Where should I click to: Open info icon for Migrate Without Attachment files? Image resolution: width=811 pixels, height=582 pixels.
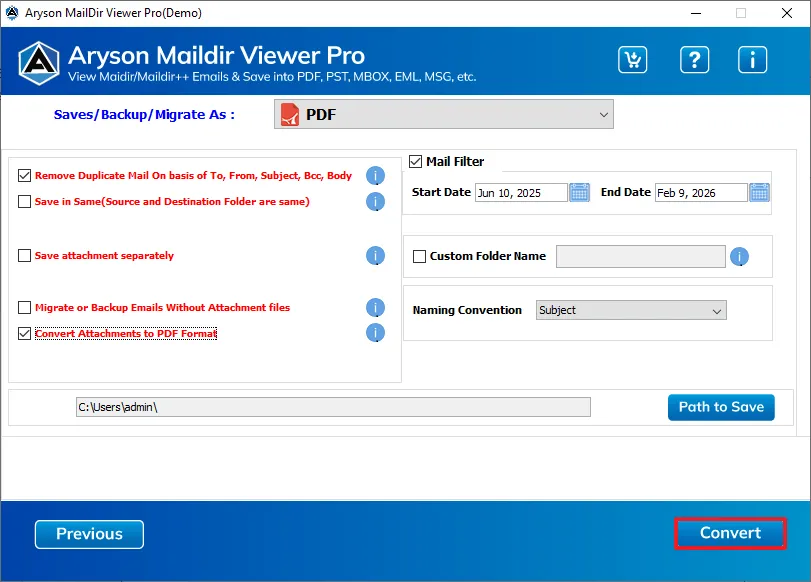point(376,308)
